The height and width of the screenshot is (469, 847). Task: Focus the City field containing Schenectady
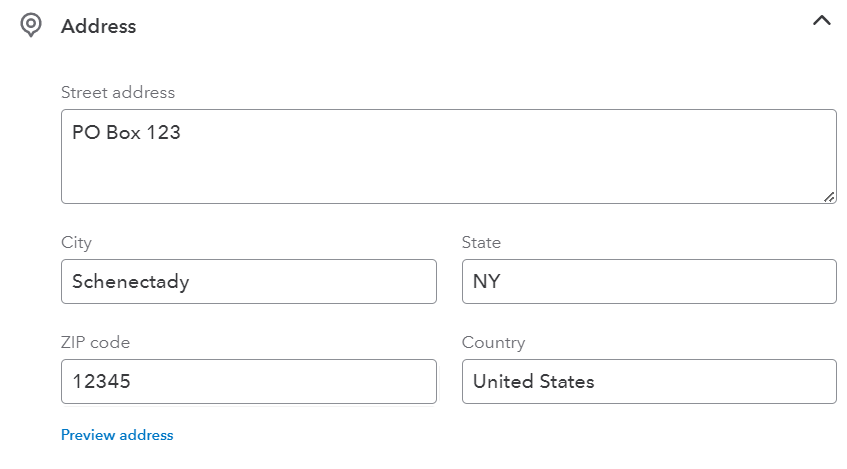tap(248, 282)
